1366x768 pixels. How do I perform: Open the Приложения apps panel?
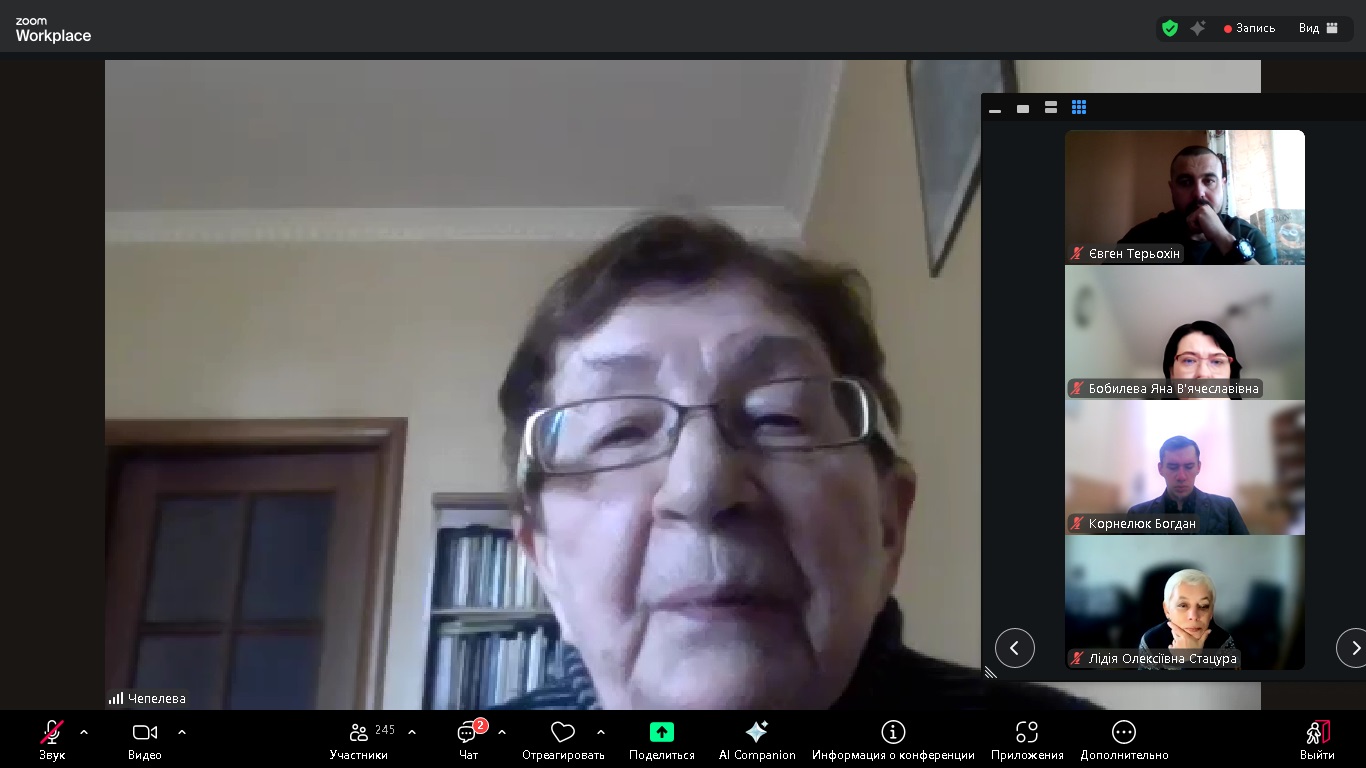tap(1027, 738)
